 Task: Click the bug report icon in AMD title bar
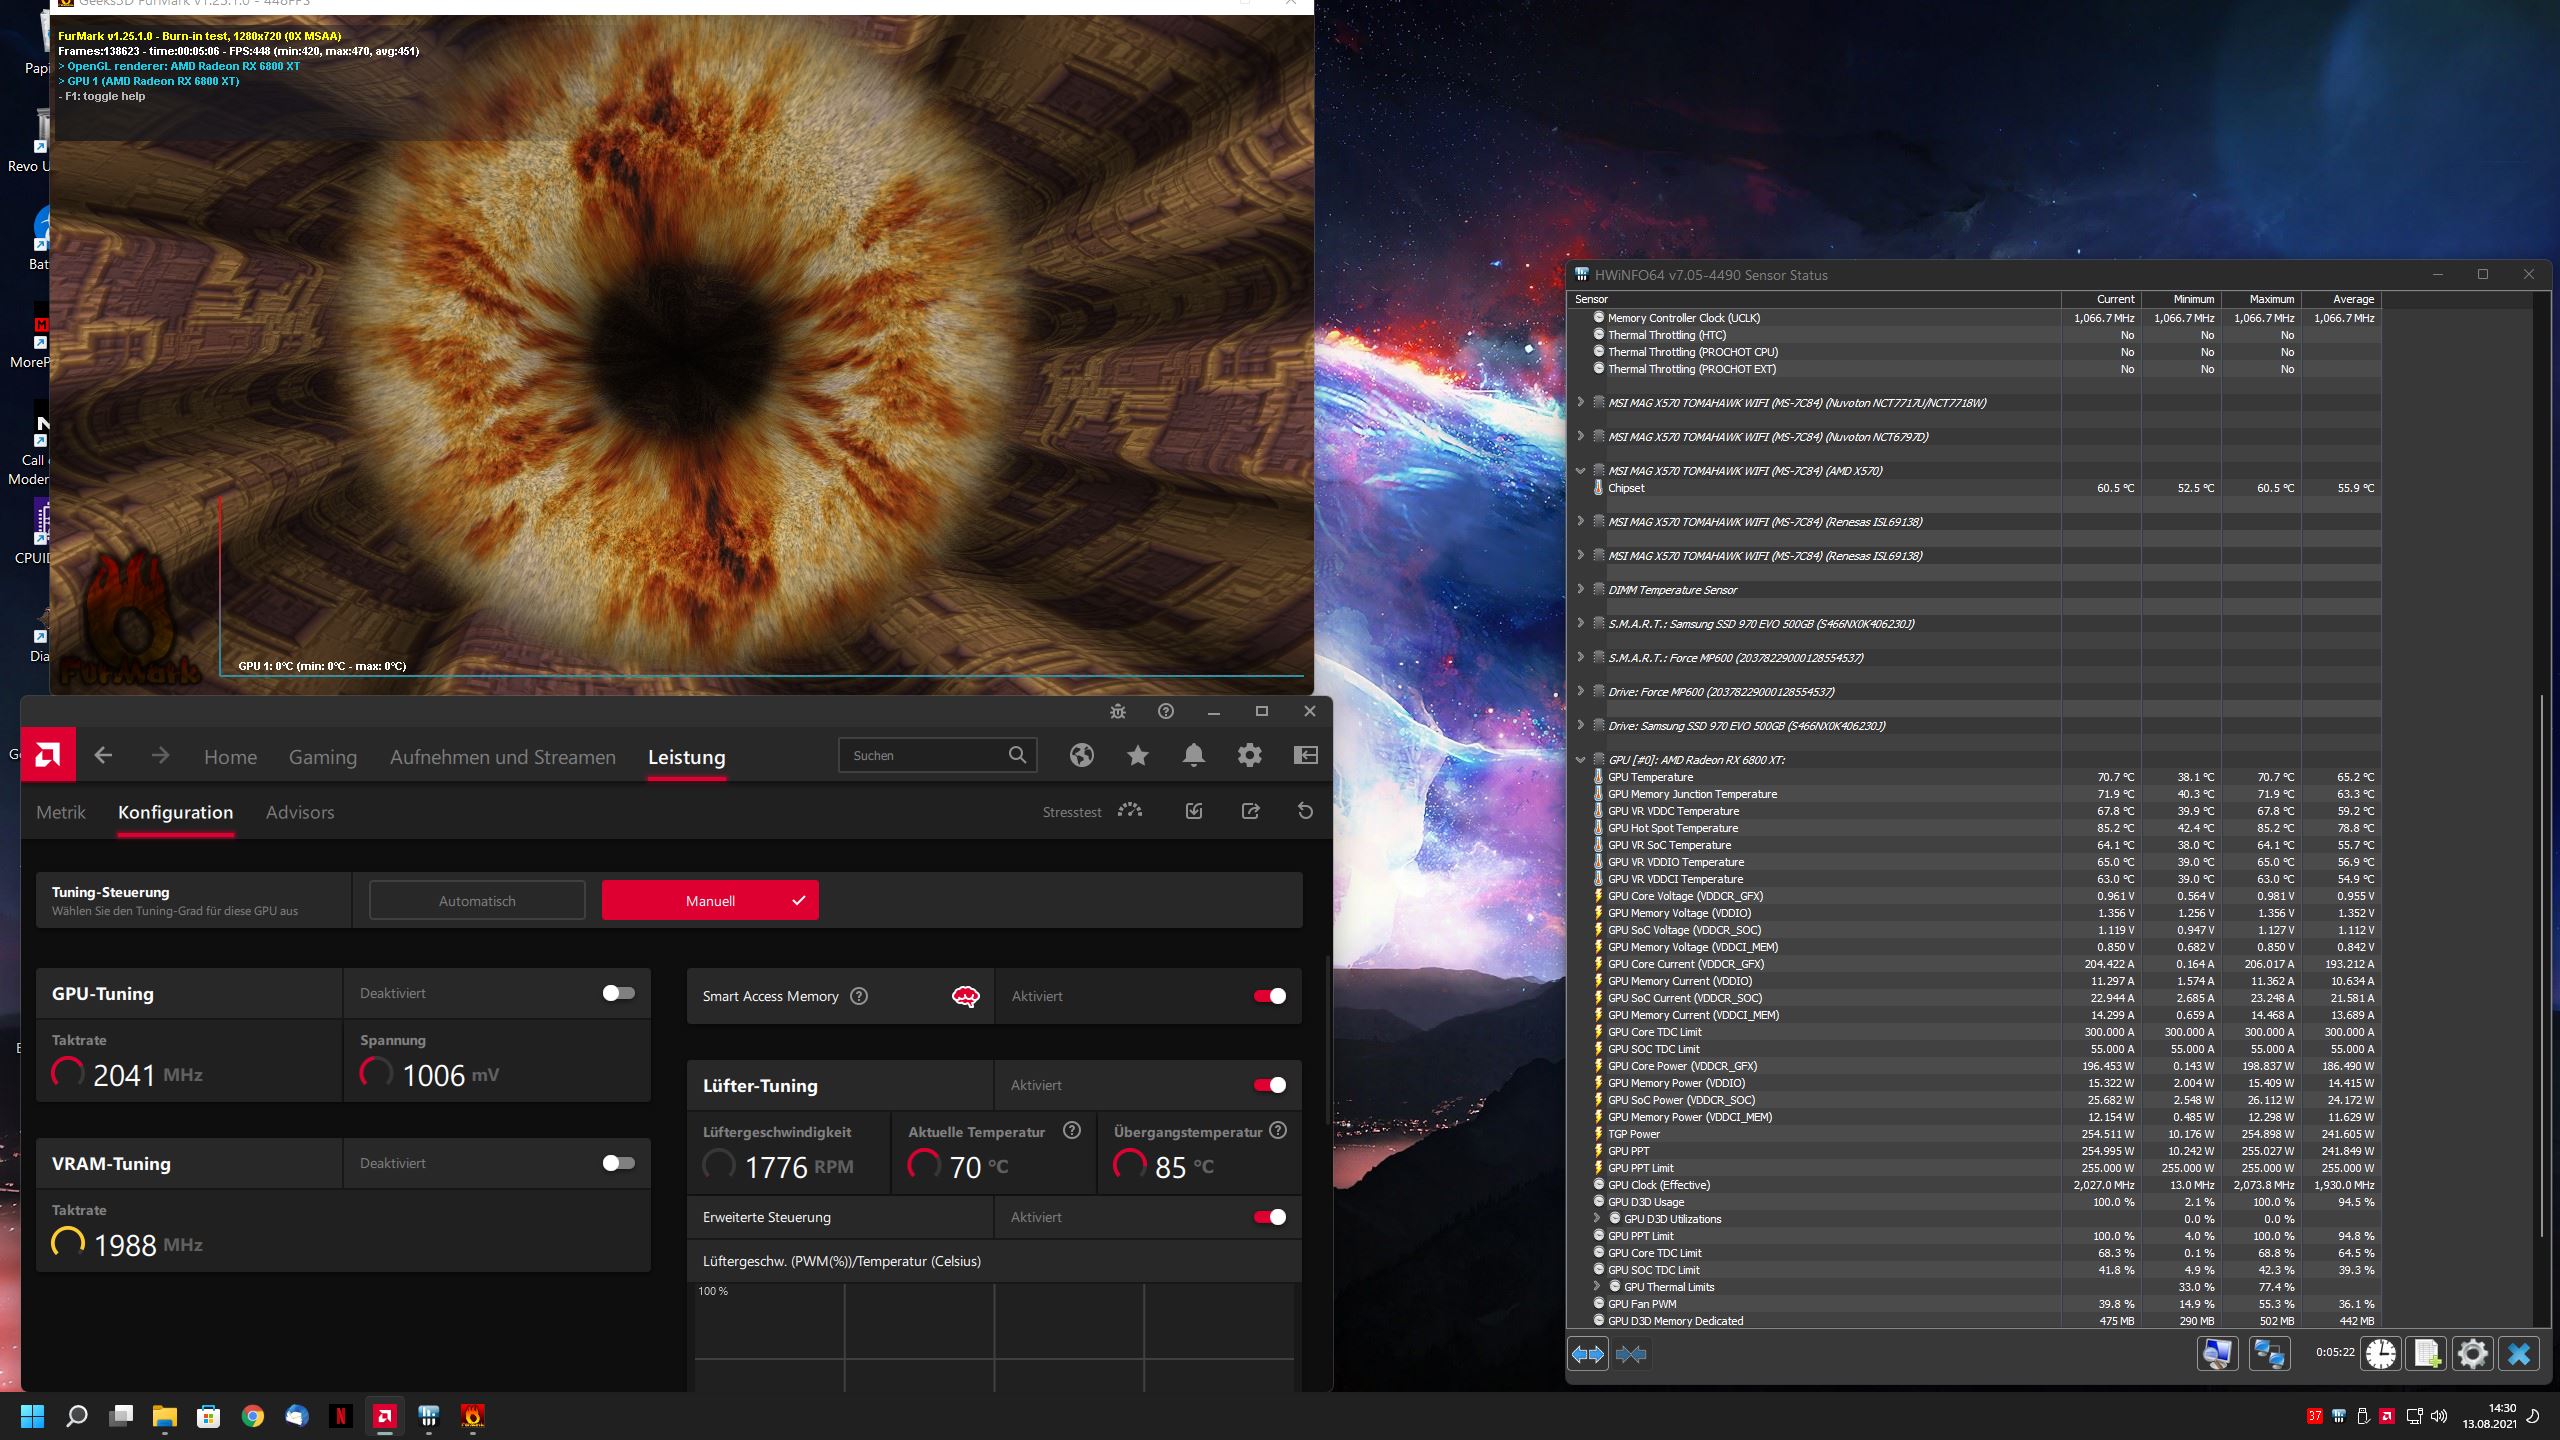point(1118,711)
